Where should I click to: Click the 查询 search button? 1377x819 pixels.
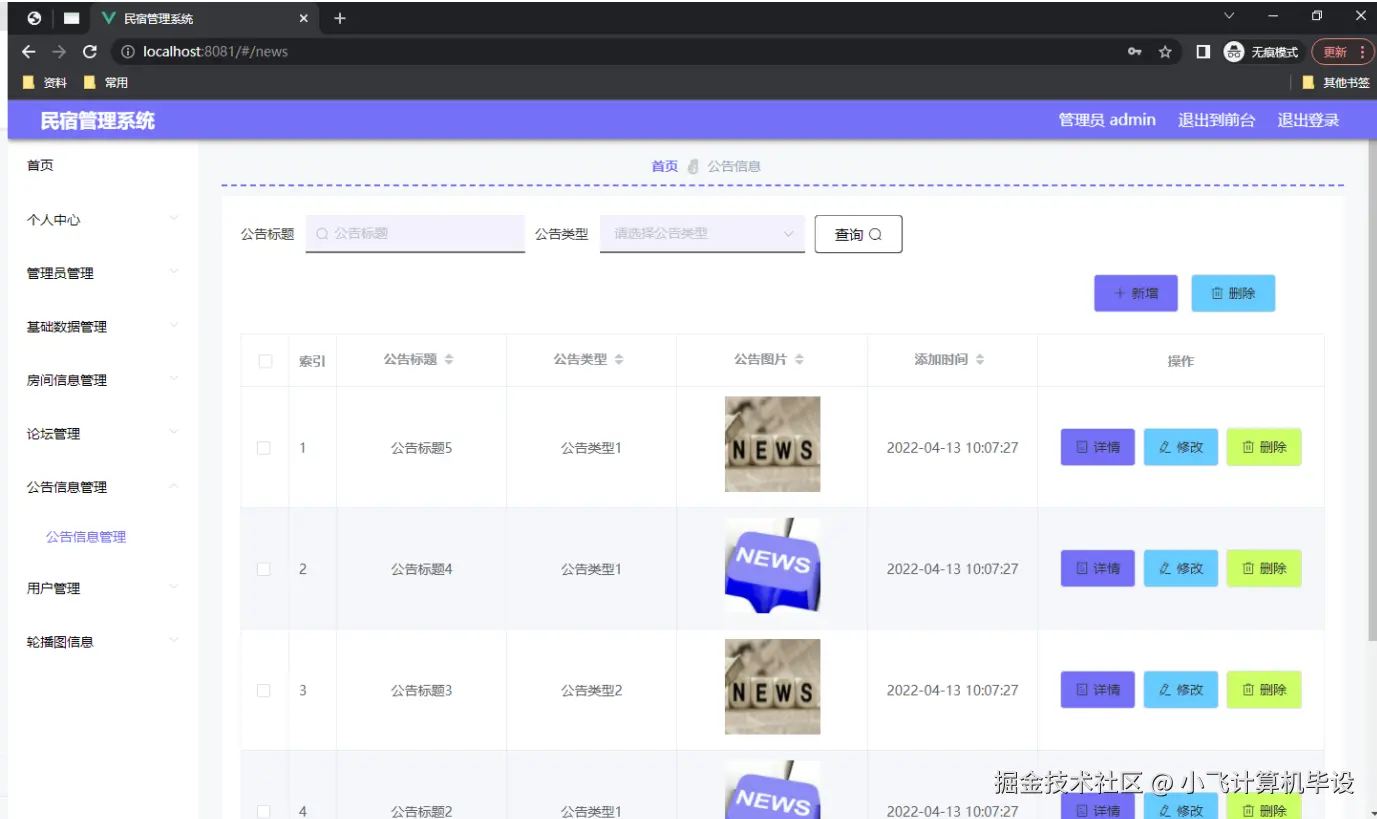pos(858,234)
